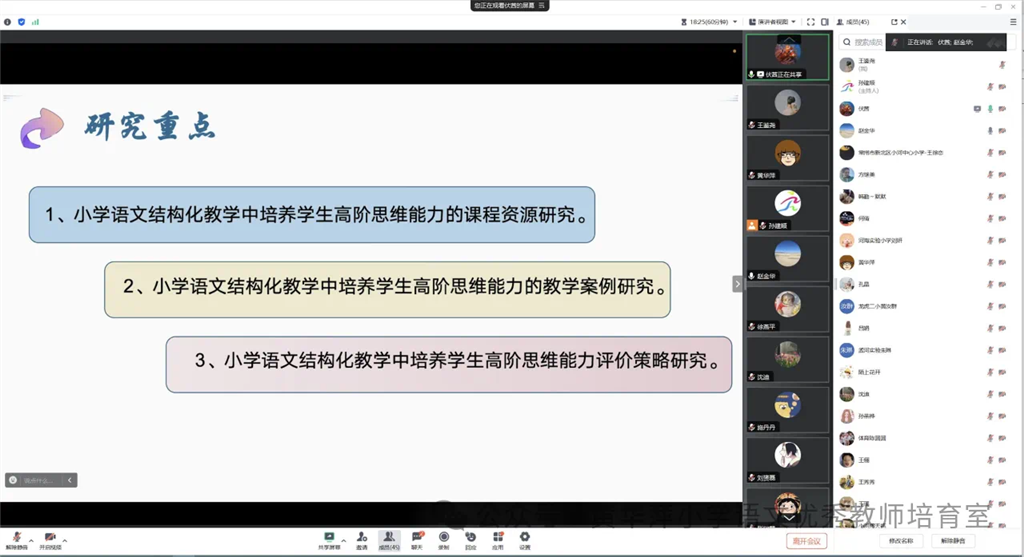
Task: Select 黄华萍 video thumbnail
Action: pos(788,158)
